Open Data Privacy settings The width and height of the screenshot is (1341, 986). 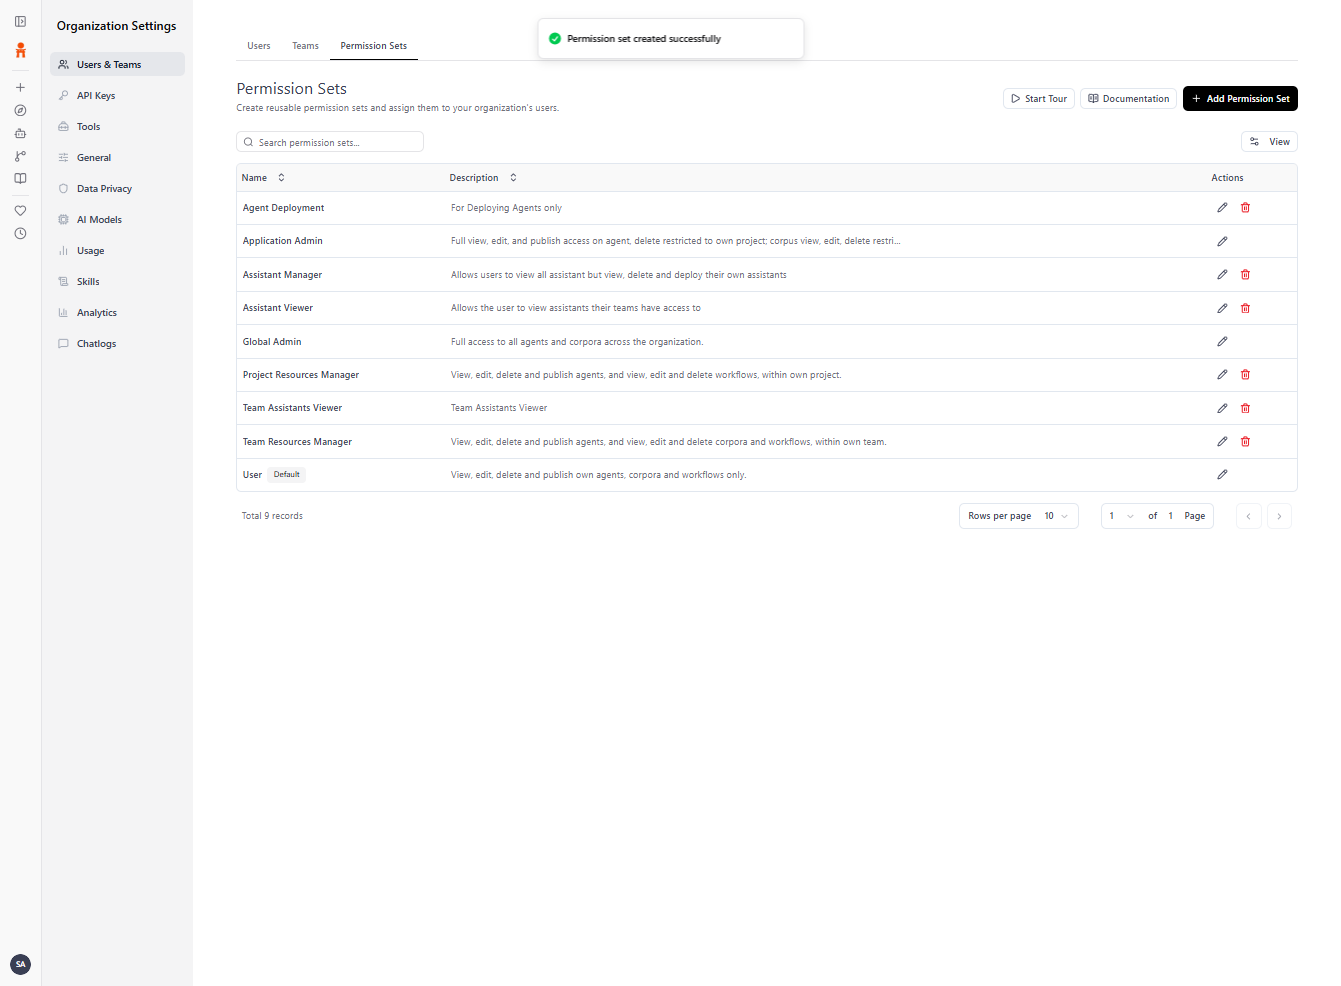pyautogui.click(x=117, y=189)
